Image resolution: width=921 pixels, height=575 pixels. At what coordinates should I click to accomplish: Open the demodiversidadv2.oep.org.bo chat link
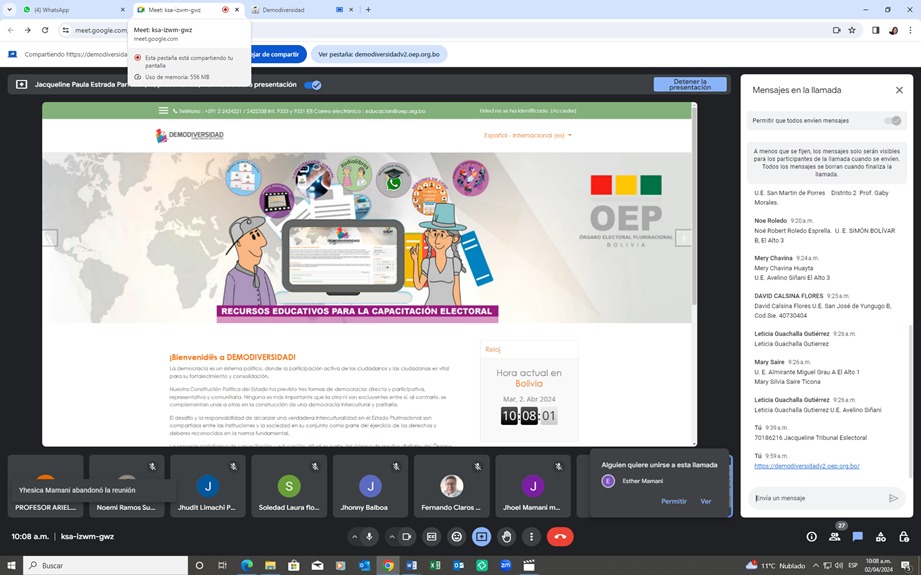[806, 466]
